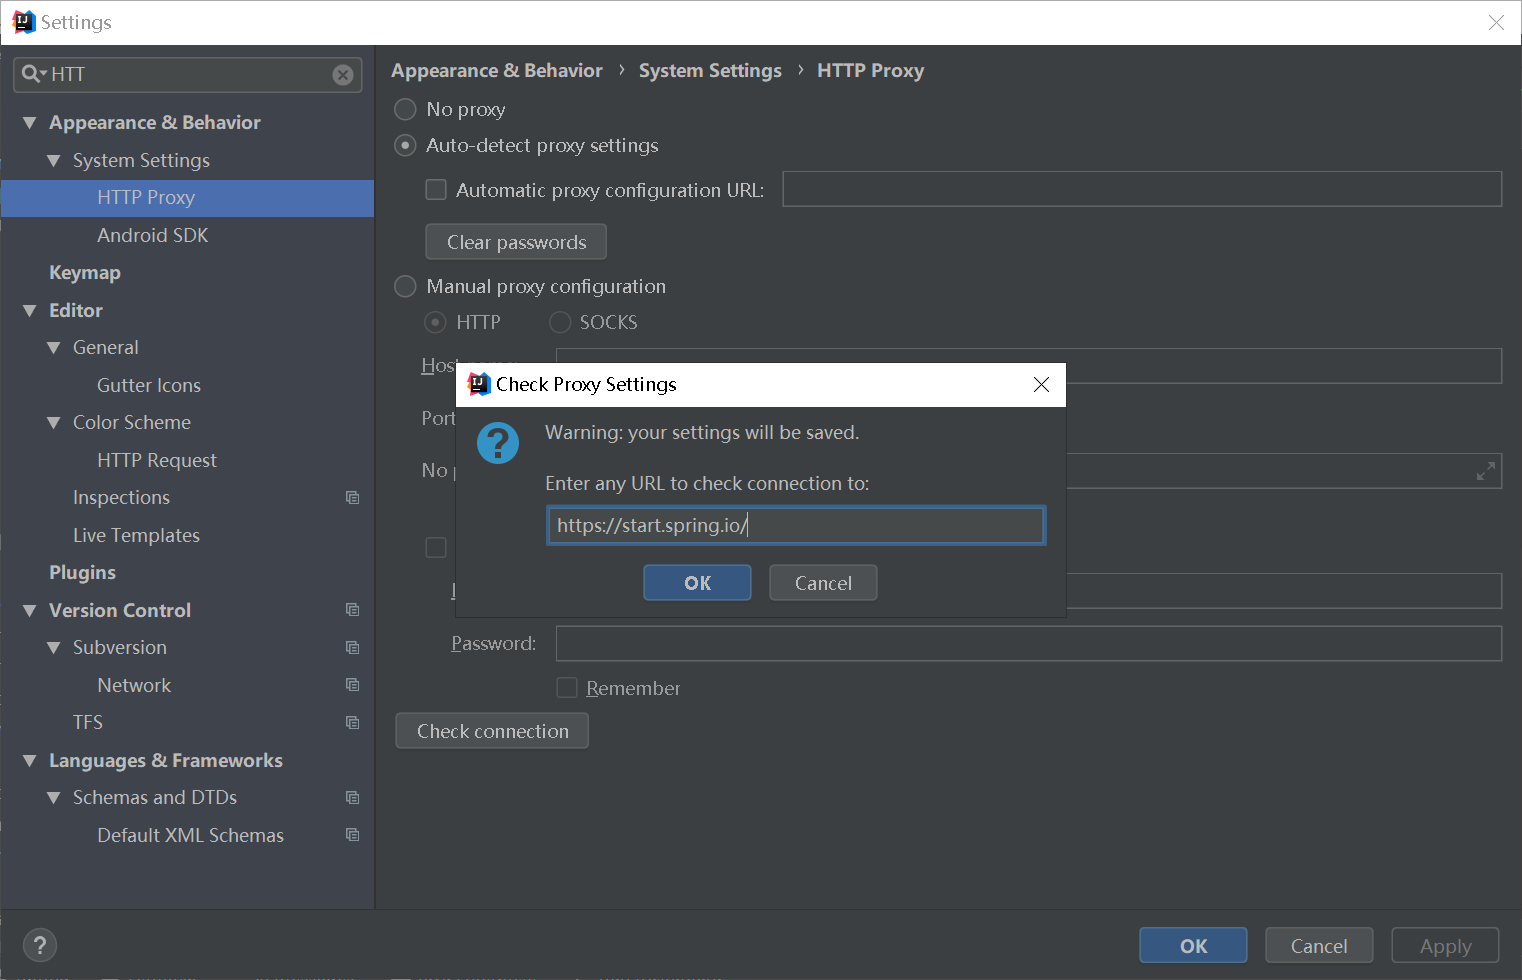Clear the search field using the X icon
Image resolution: width=1522 pixels, height=980 pixels.
click(x=343, y=74)
